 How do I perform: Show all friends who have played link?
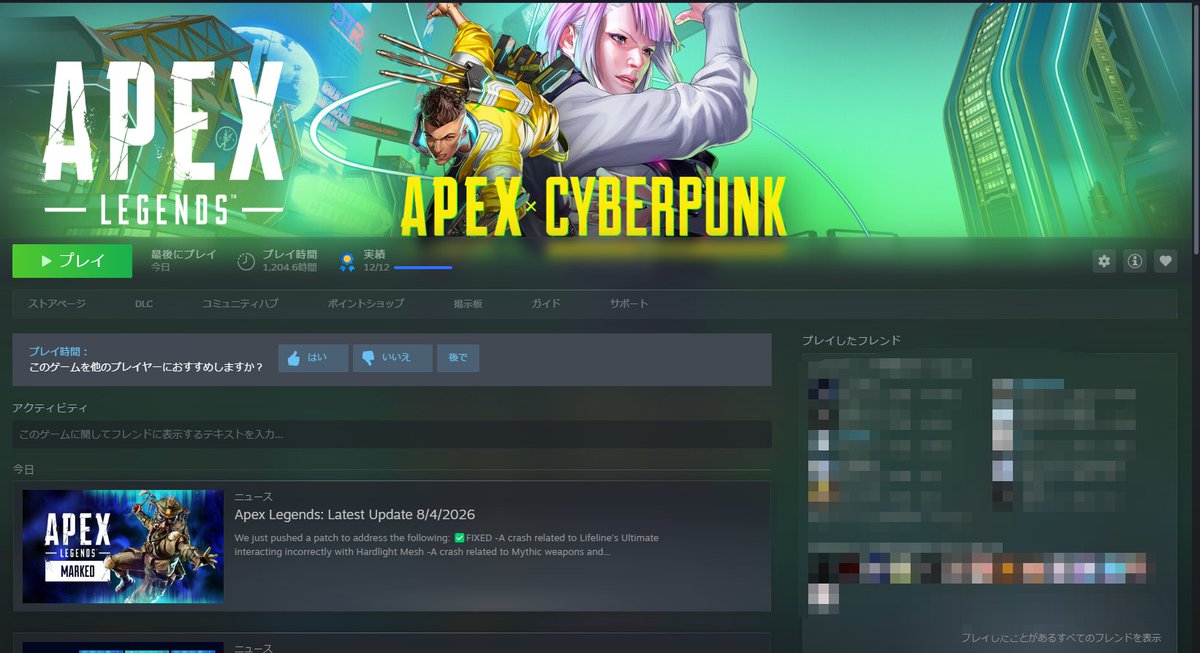click(1061, 637)
